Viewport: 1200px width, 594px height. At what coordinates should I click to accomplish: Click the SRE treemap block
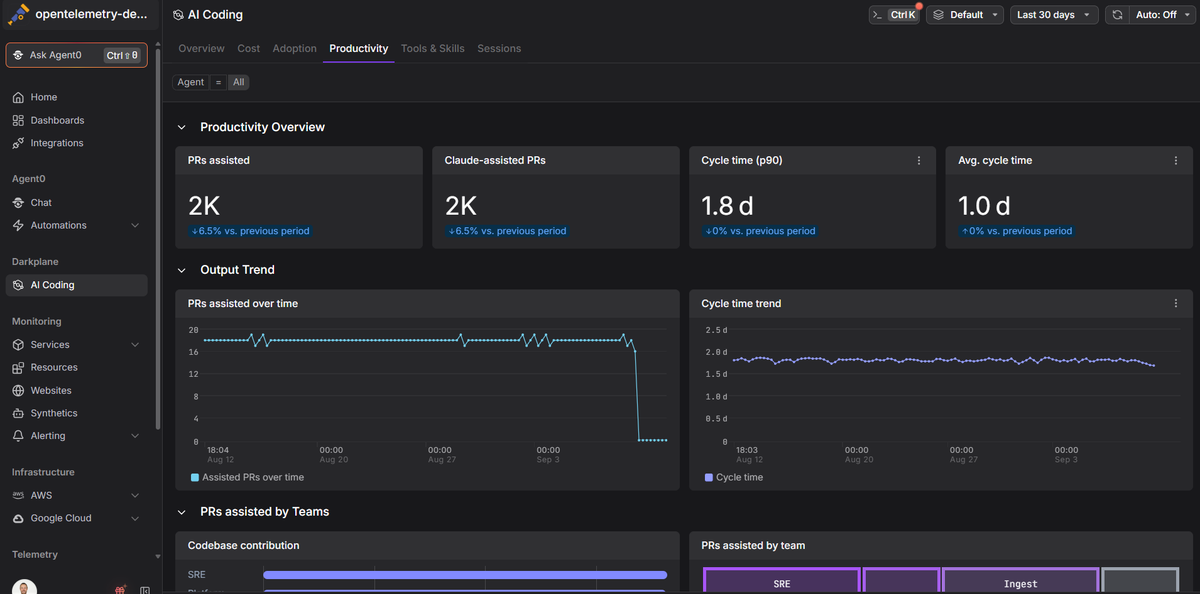pyautogui.click(x=782, y=581)
